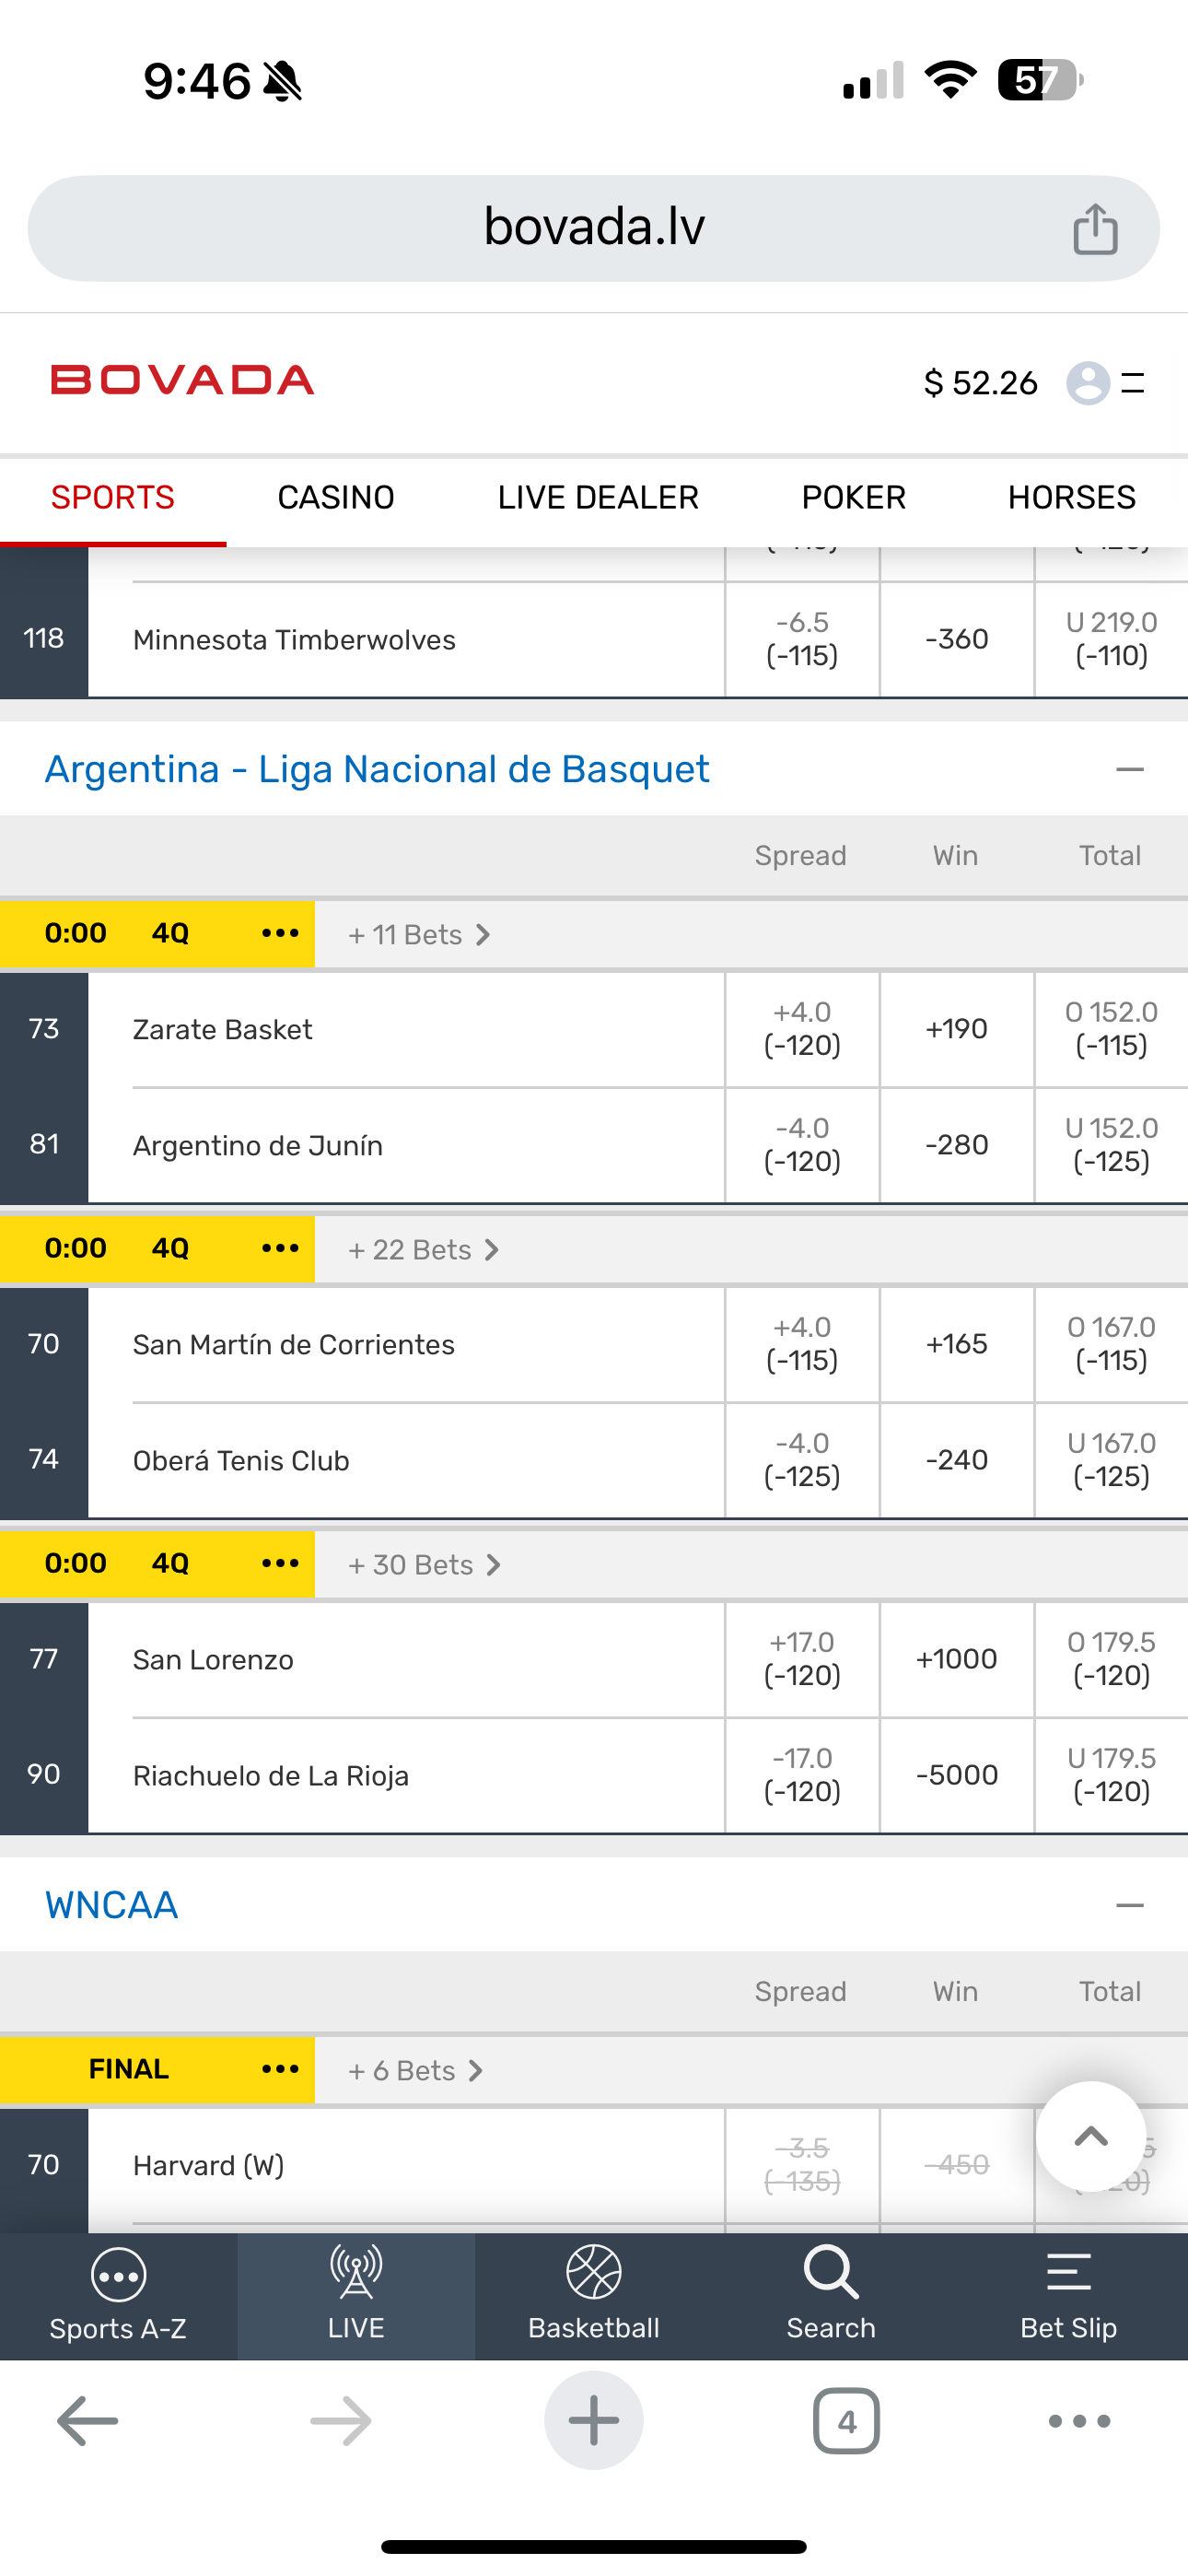Collapse the WNCAA section
The width and height of the screenshot is (1188, 2576).
tap(1129, 1905)
